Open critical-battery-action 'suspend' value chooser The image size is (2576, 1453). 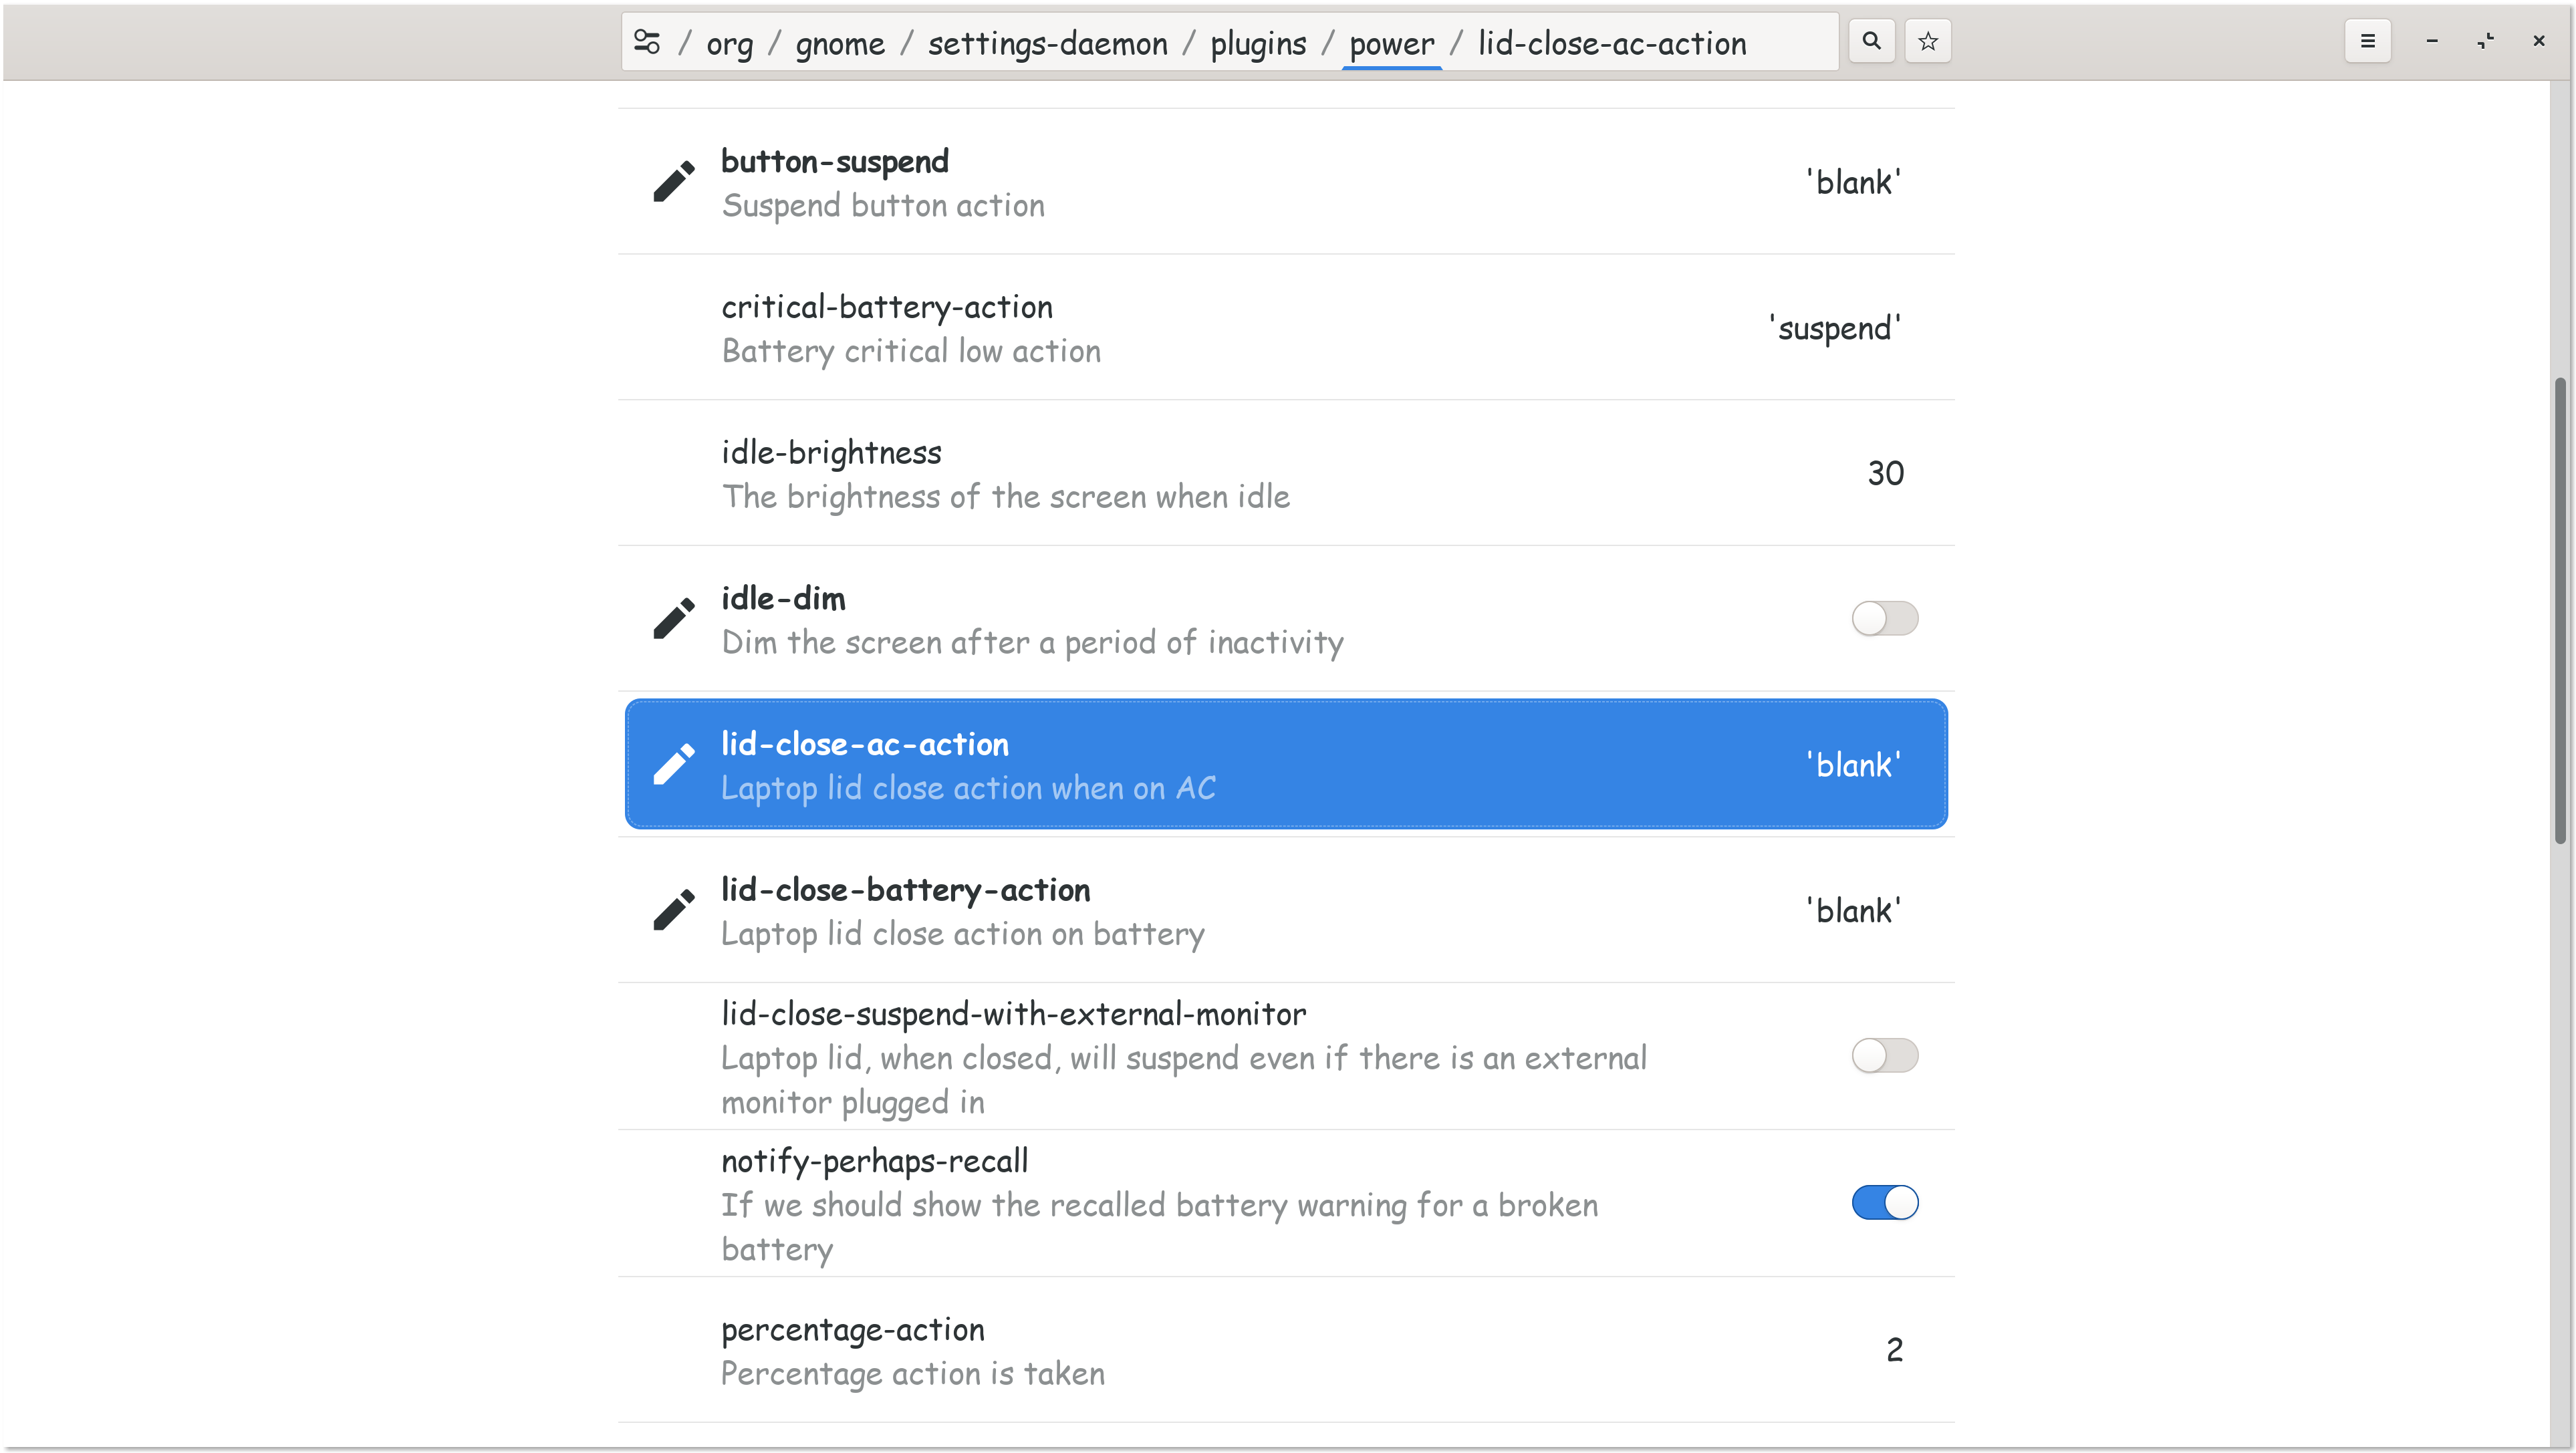point(1835,329)
